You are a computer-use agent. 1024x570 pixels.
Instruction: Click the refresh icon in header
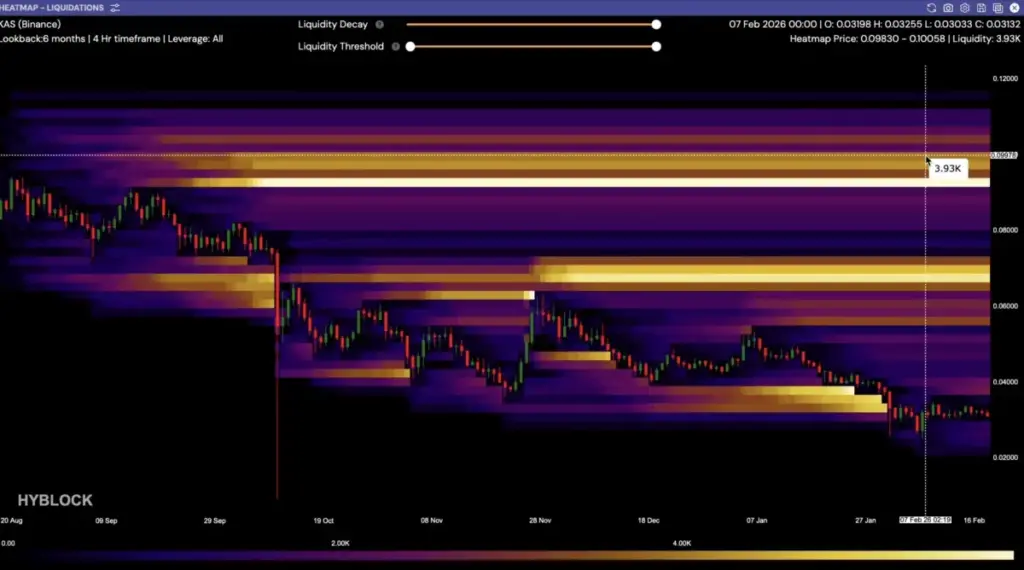point(931,8)
